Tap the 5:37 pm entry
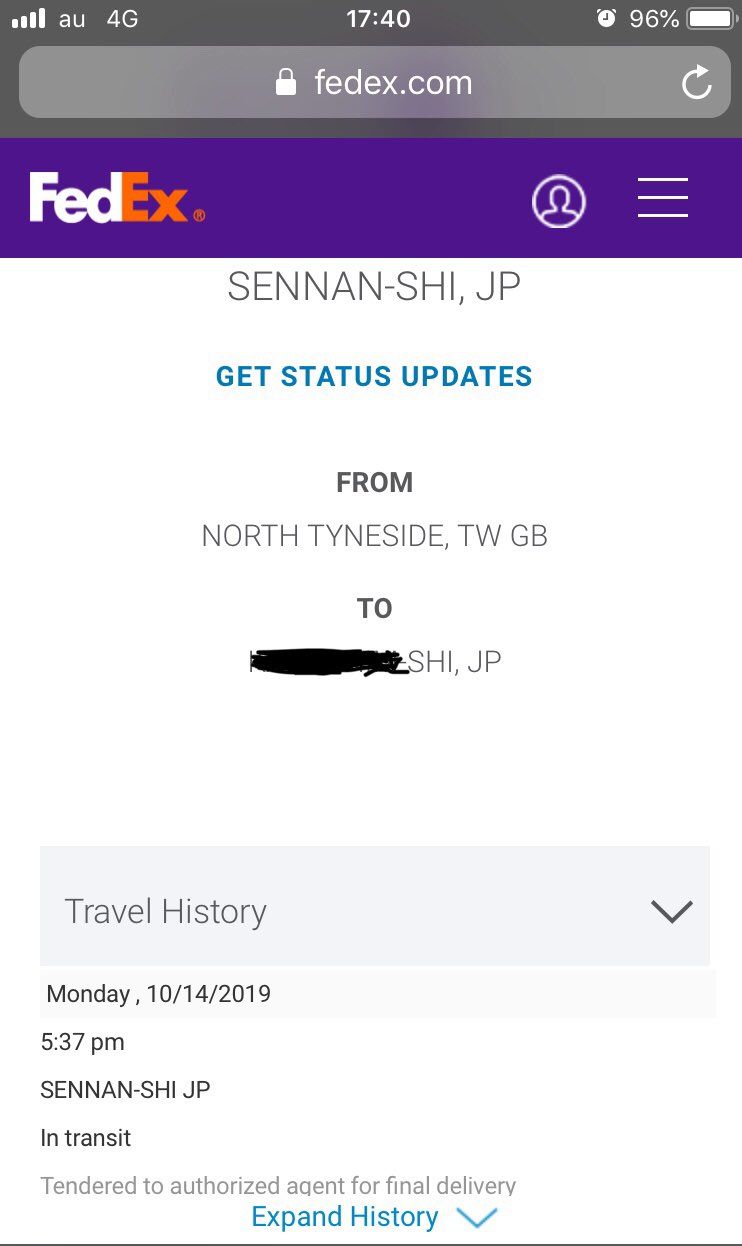742x1246 pixels. coord(83,1042)
